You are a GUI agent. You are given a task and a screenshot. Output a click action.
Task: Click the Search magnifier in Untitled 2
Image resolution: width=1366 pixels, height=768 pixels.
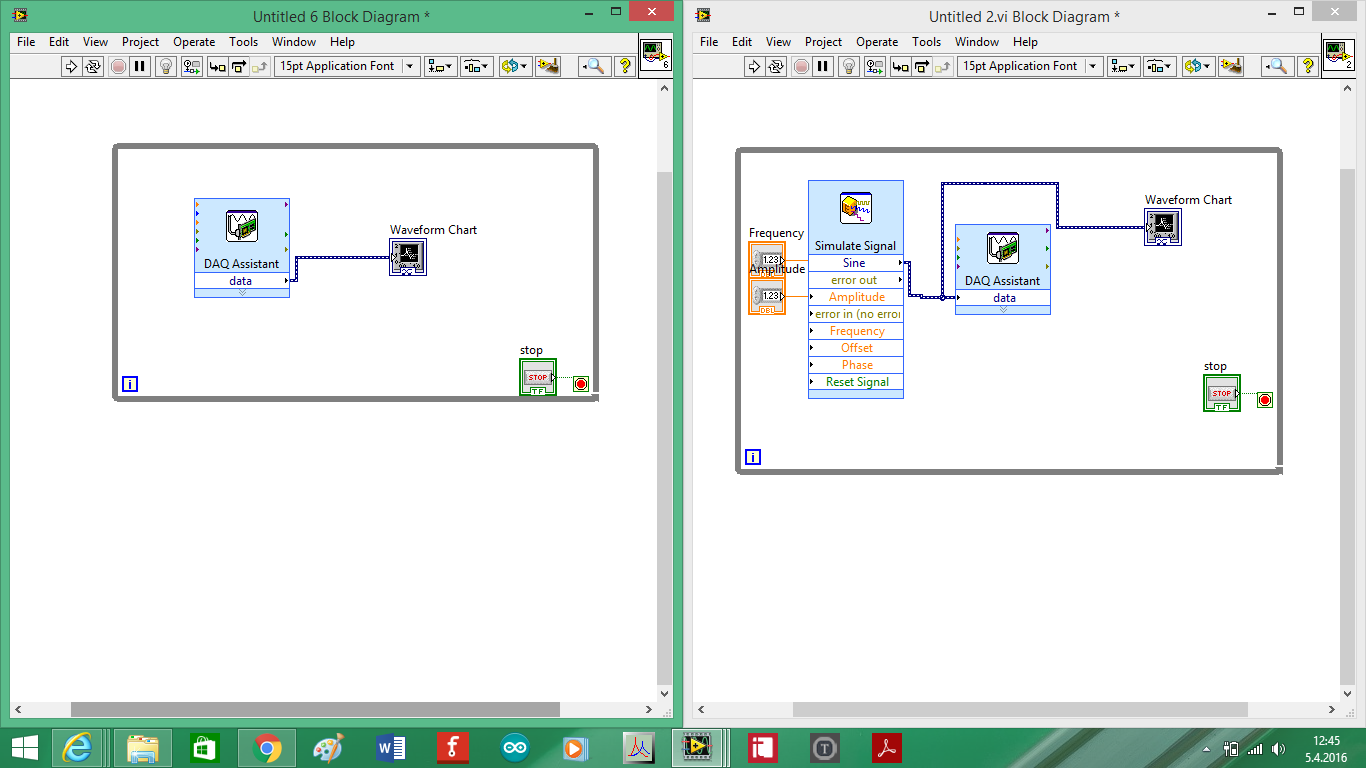pyautogui.click(x=1277, y=66)
